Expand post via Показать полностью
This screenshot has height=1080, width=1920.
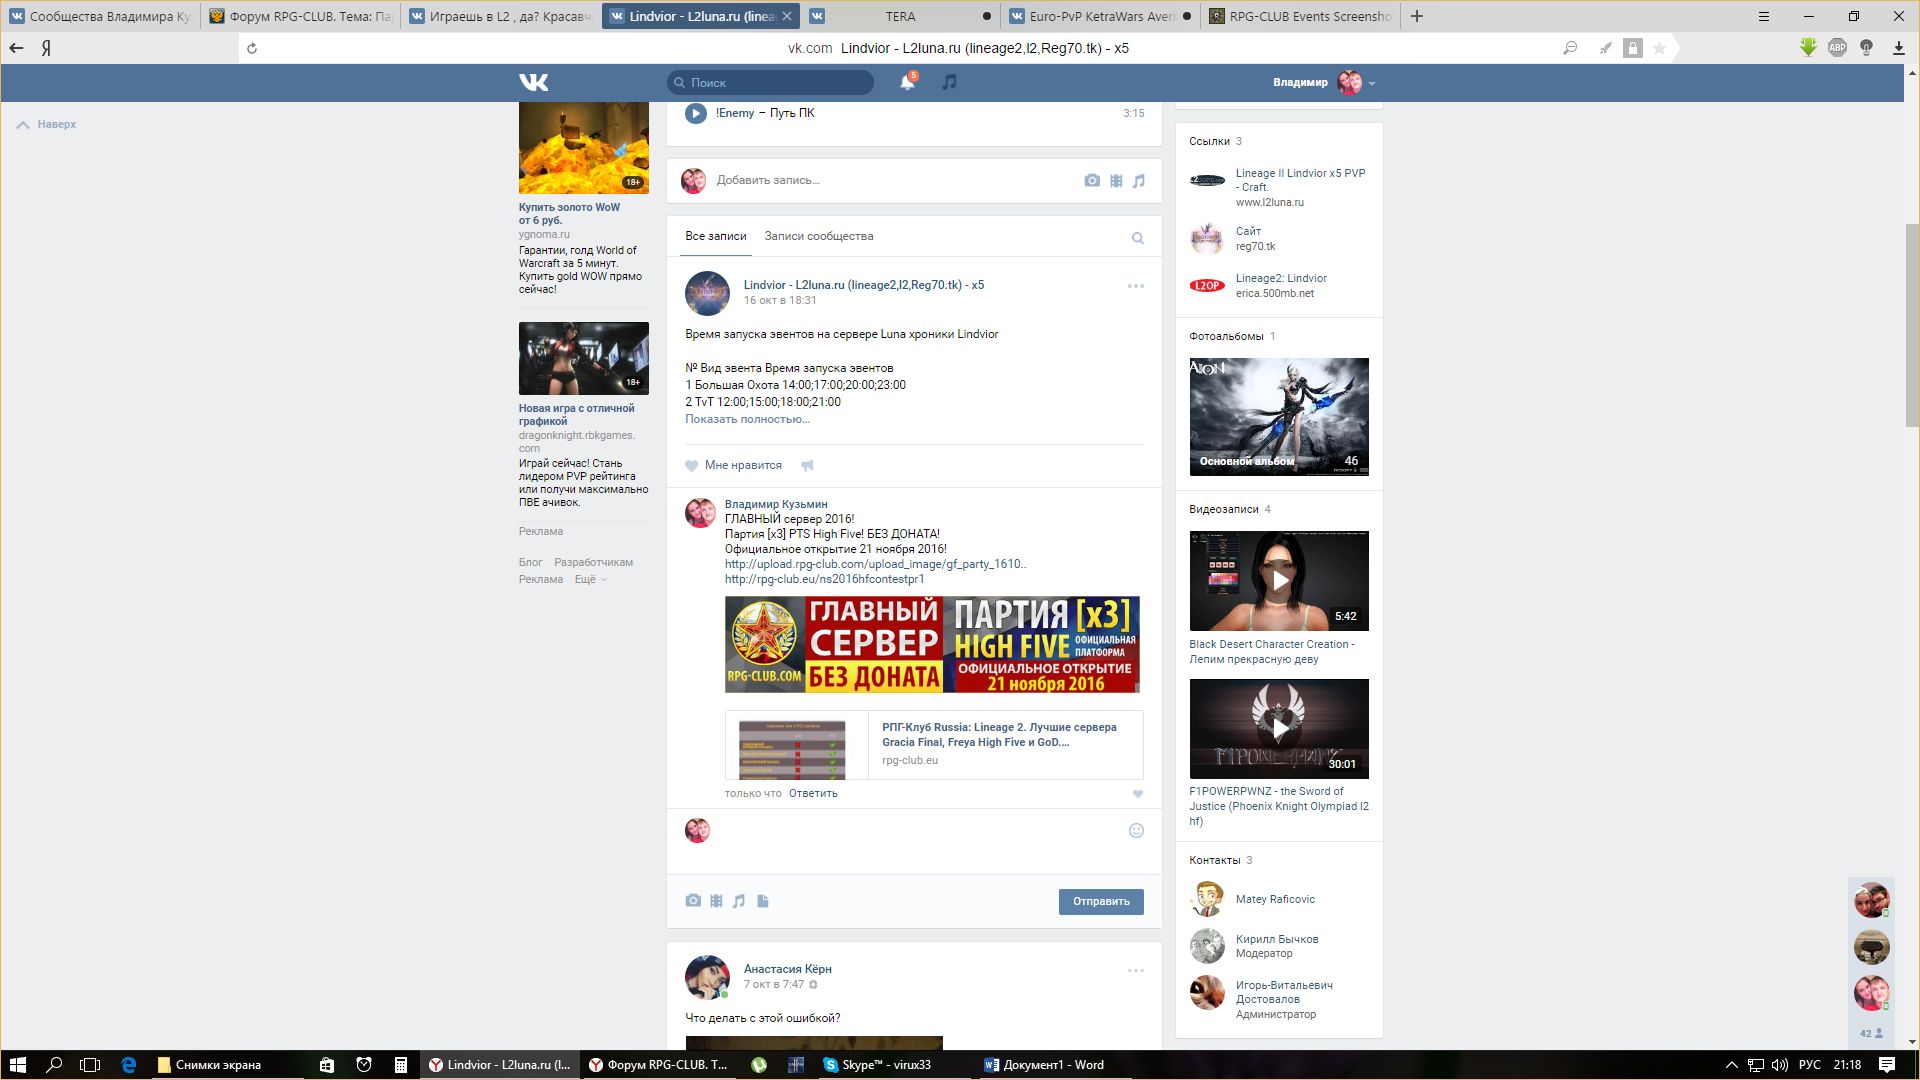(x=747, y=419)
